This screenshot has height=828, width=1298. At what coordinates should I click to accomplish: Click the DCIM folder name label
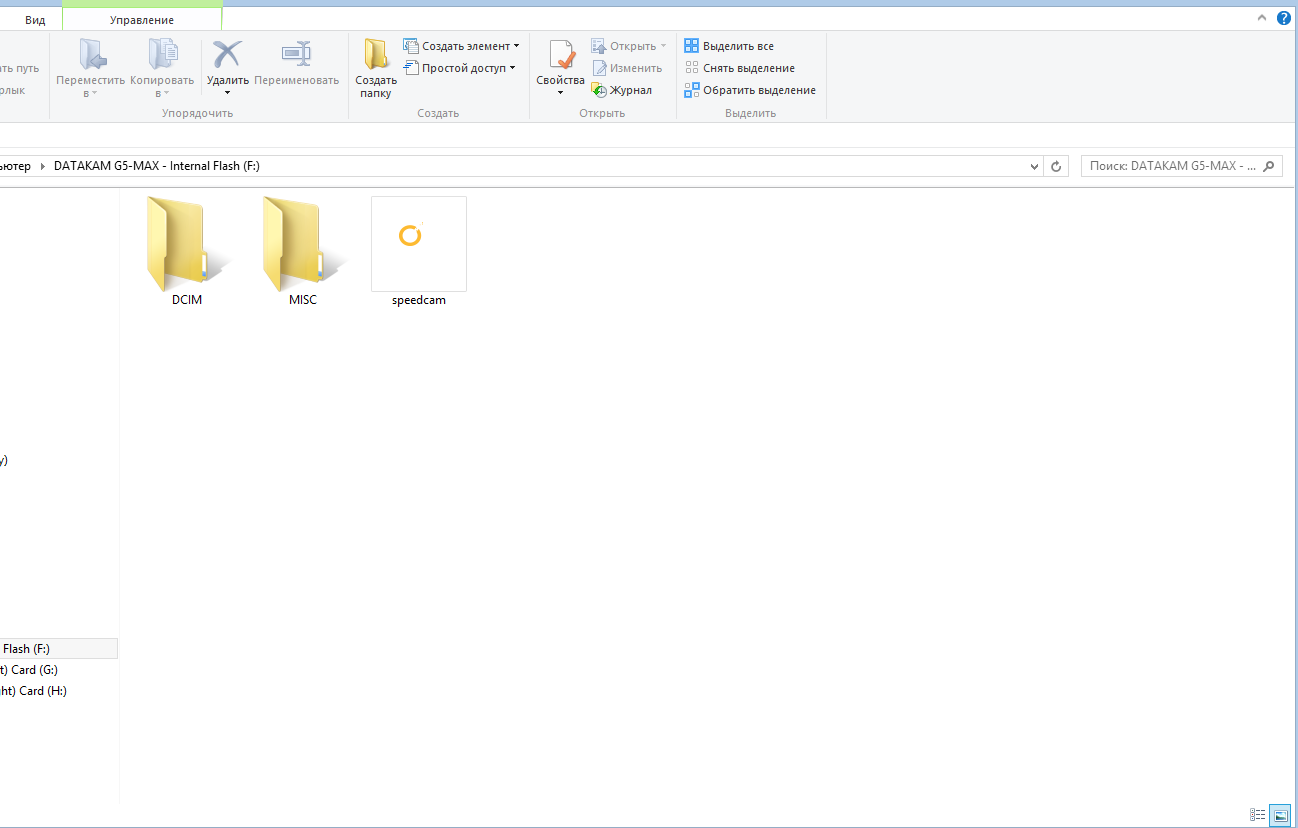pyautogui.click(x=187, y=300)
